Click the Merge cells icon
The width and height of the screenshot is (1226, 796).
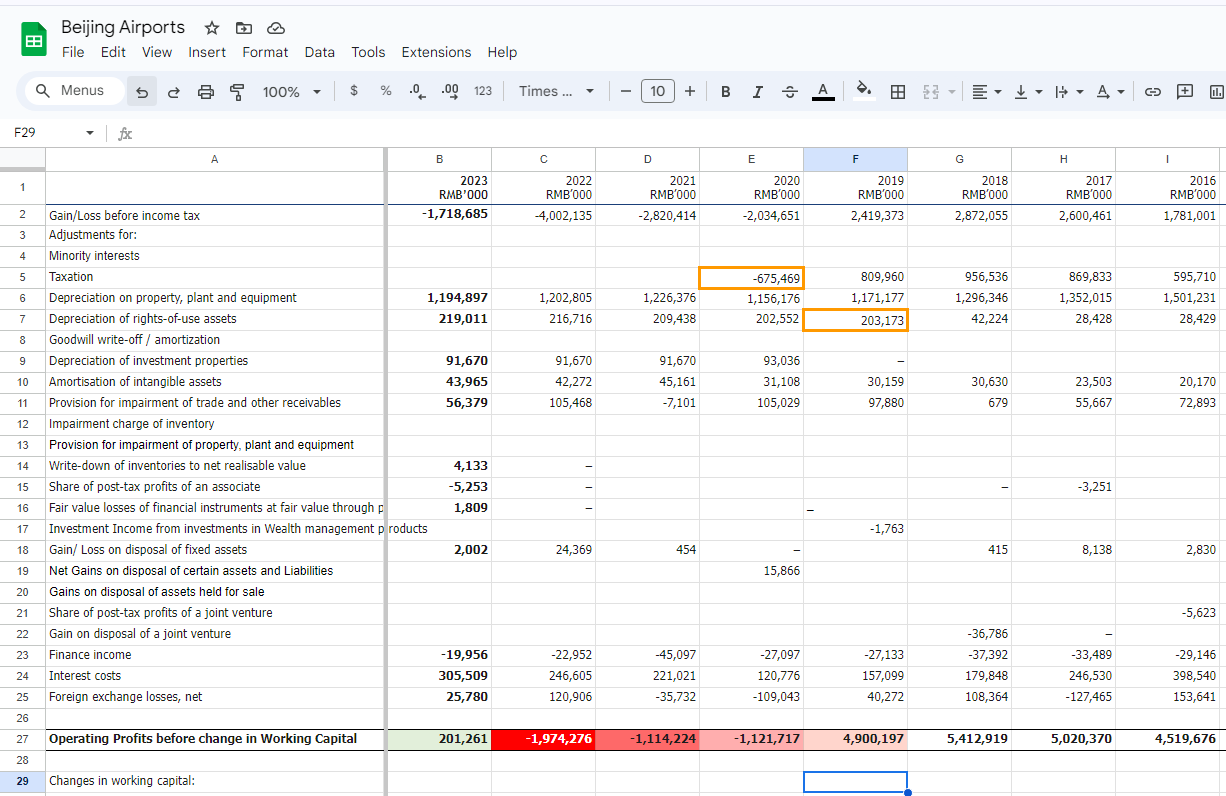[930, 91]
